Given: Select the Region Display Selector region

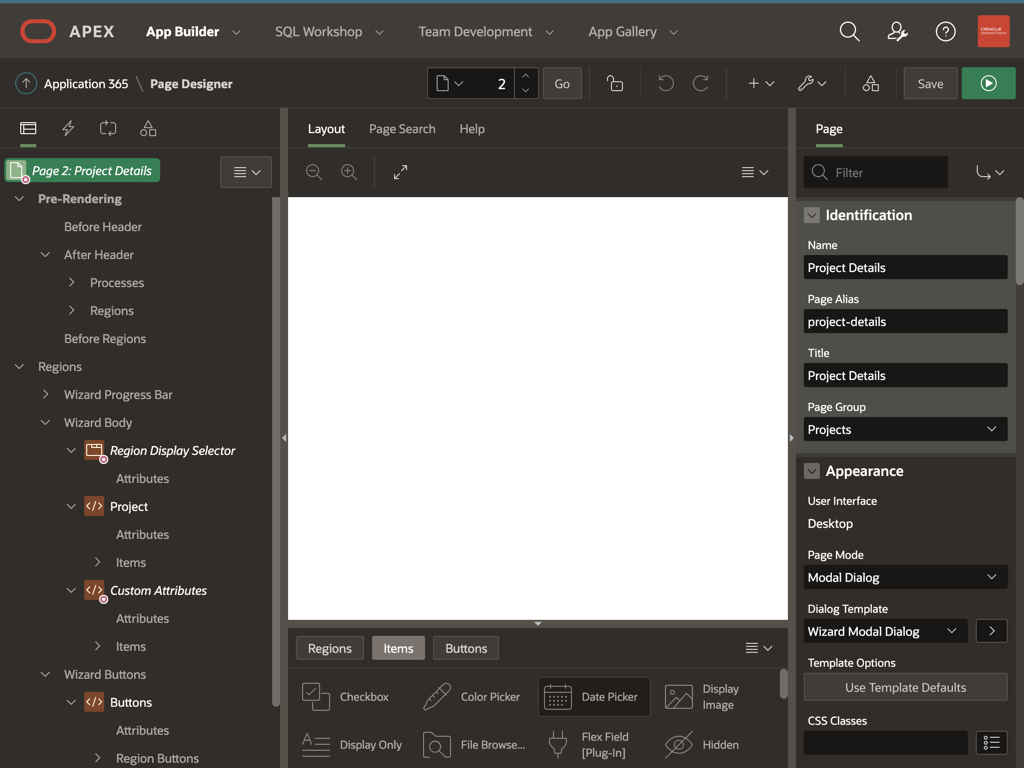Looking at the screenshot, I should coord(172,451).
